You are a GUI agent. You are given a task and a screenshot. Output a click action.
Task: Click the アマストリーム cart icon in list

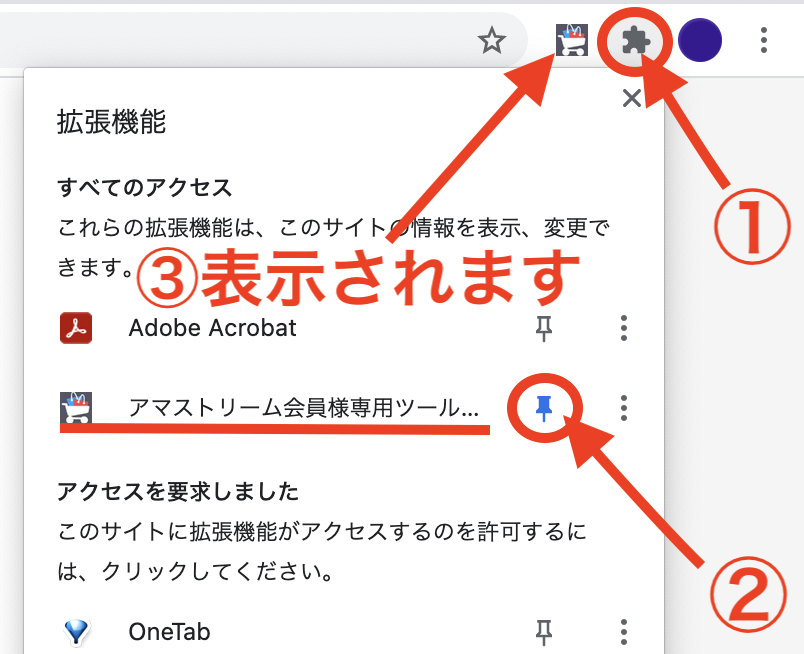pyautogui.click(x=76, y=408)
